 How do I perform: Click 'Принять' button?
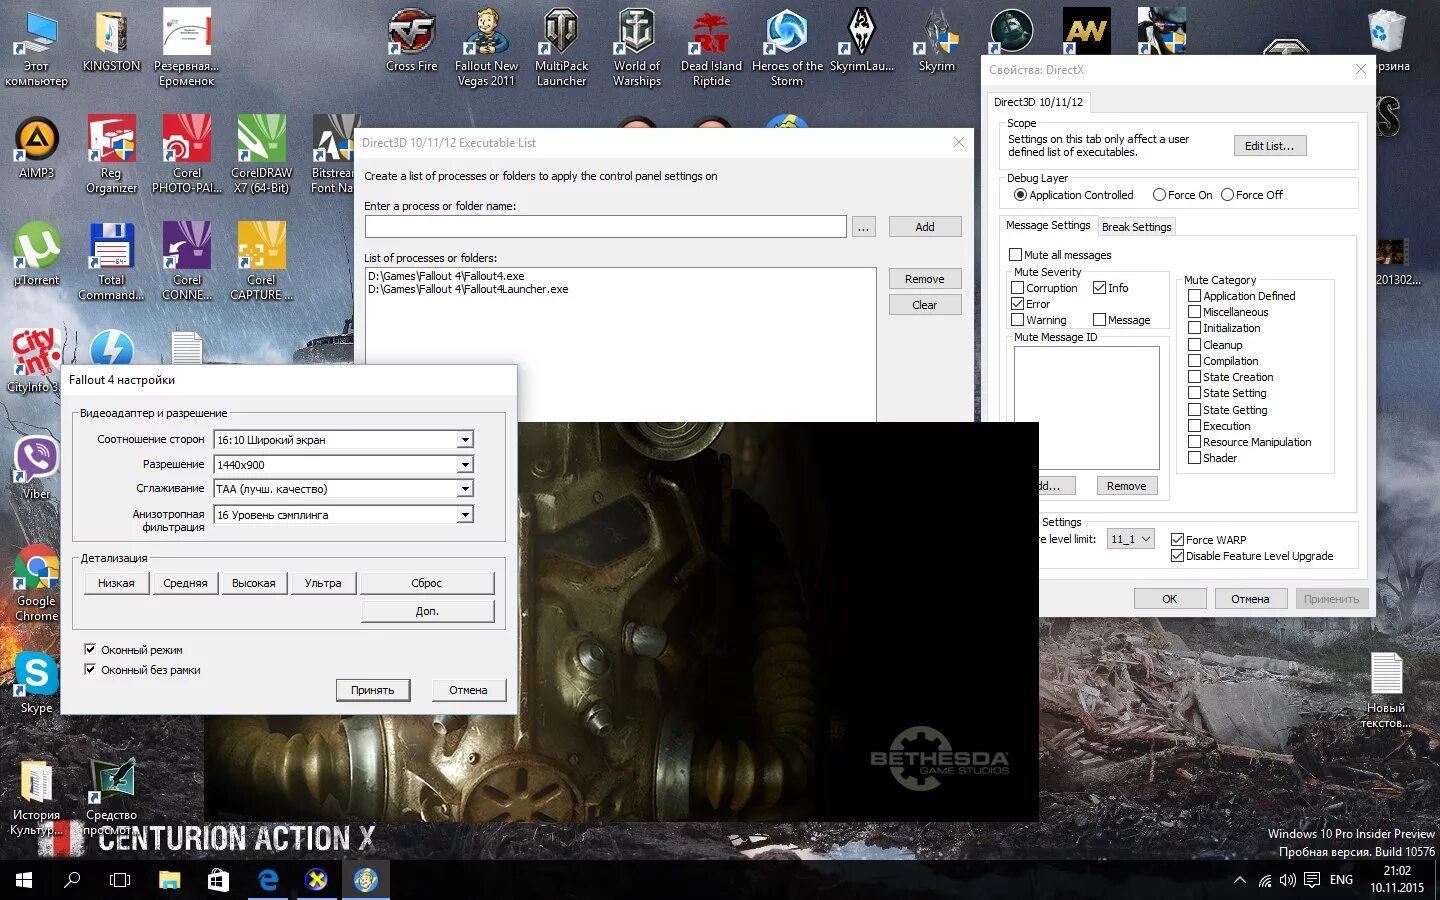click(373, 690)
